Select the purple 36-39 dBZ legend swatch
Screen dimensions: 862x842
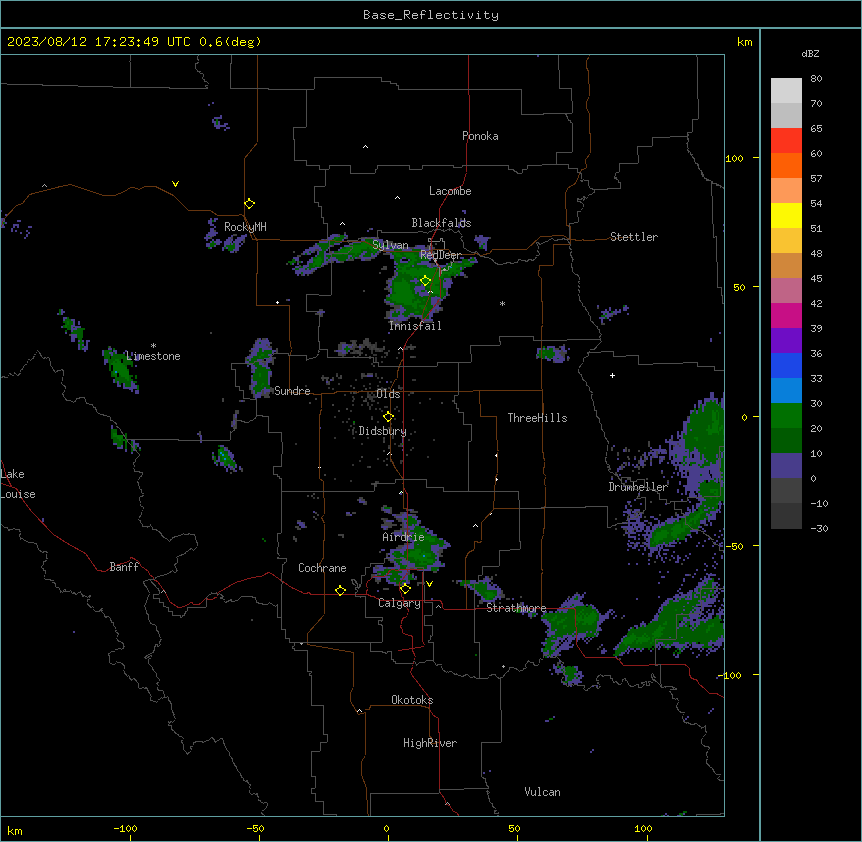(x=786, y=341)
